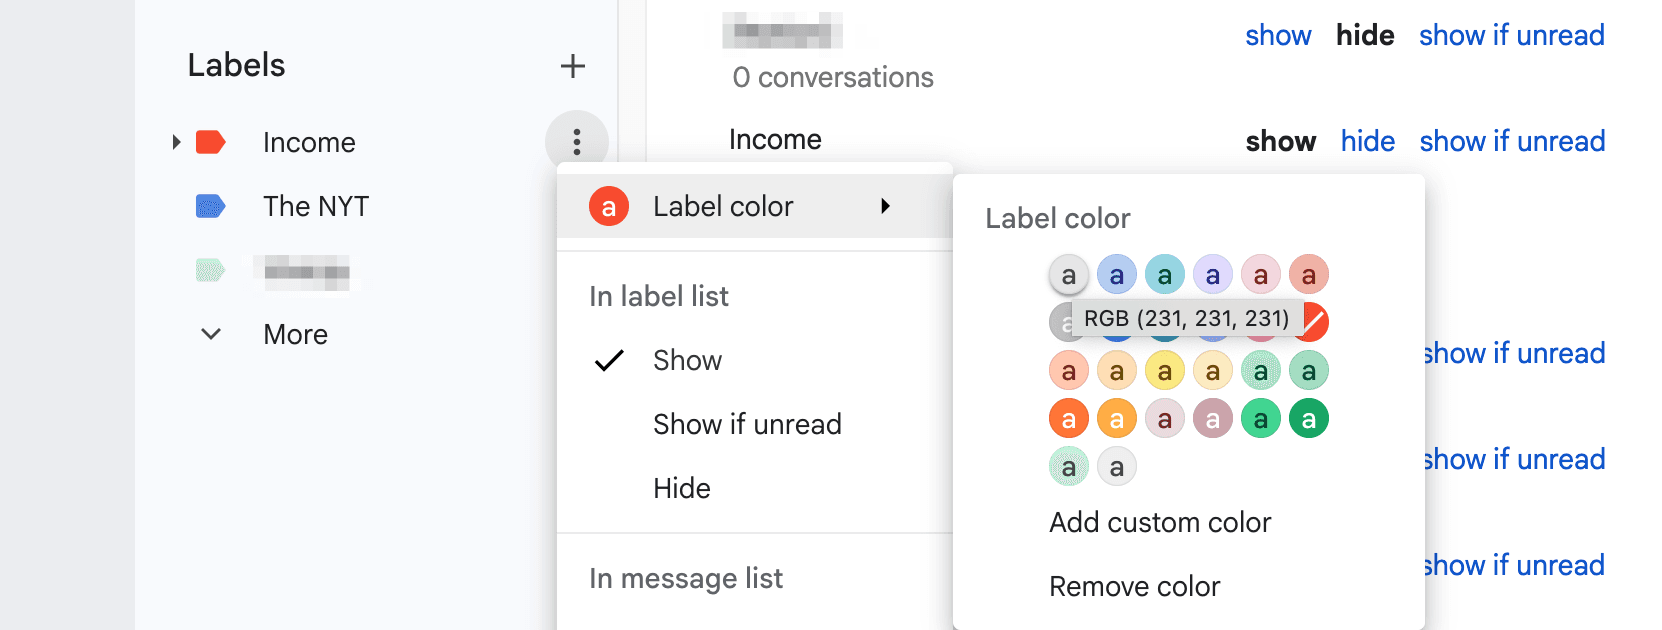Click the custom color circle with red slash

pyautogui.click(x=1310, y=322)
